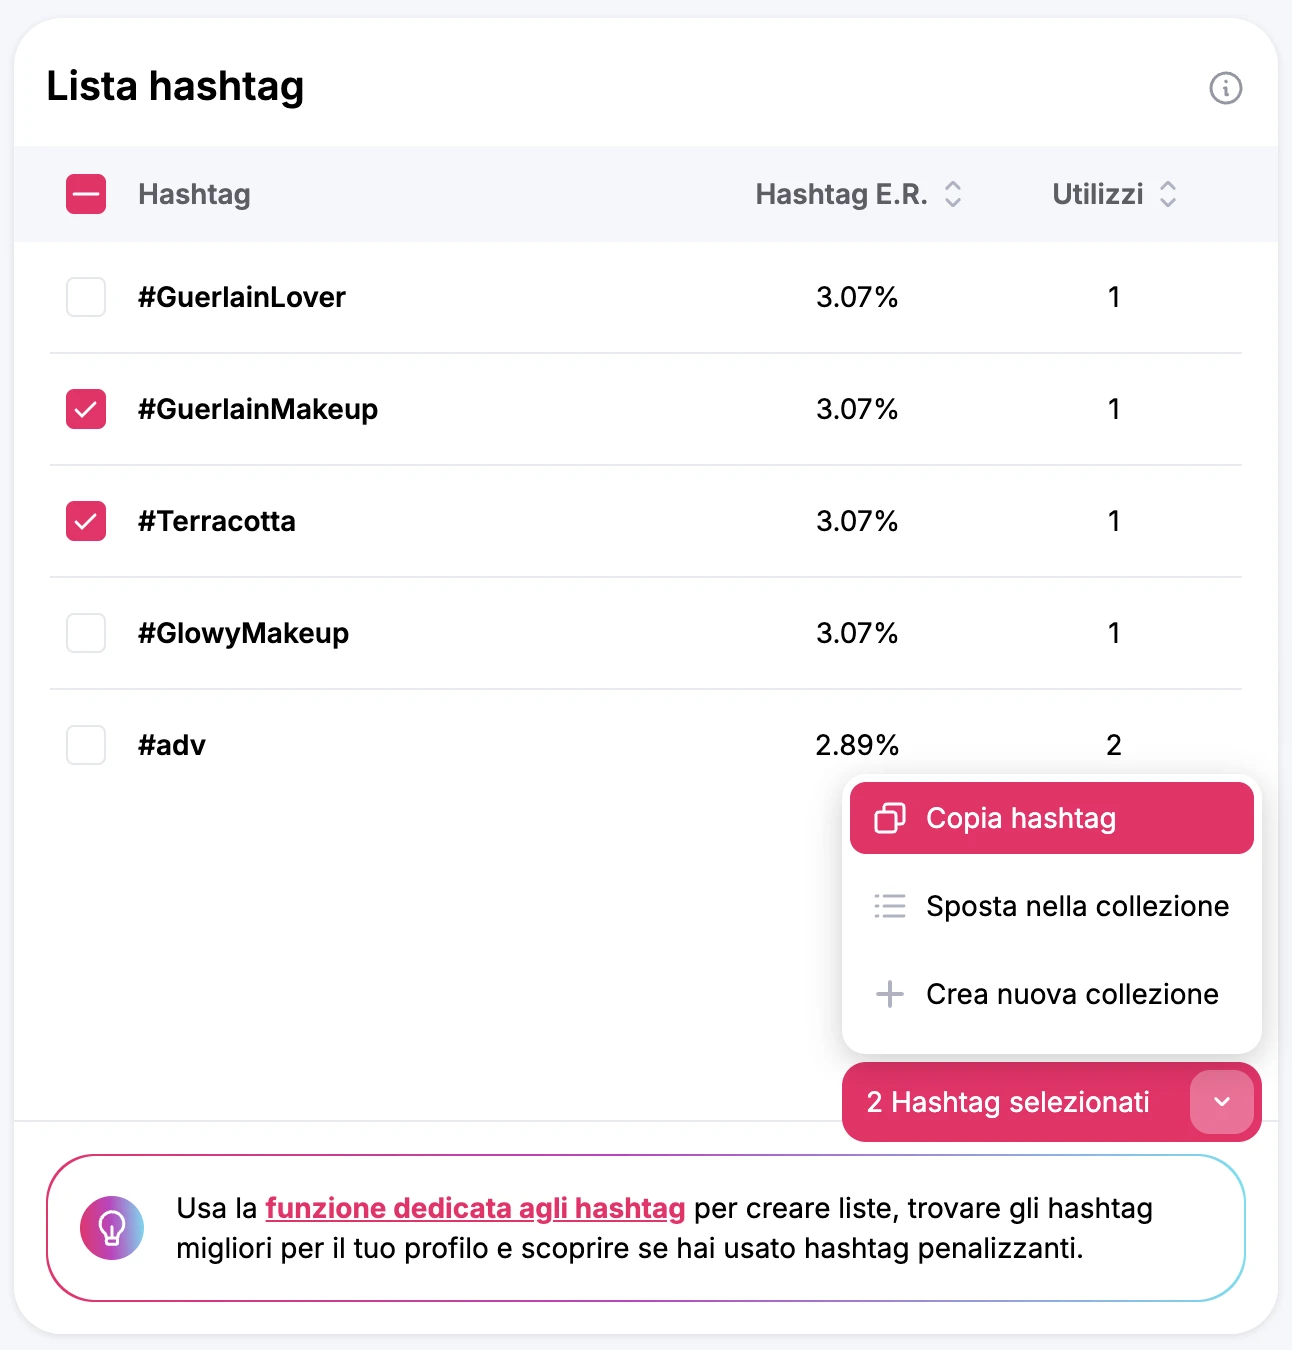Screen dimensions: 1292x1350
Task: Click the 2 Hashtag selezionati button
Action: 1008,1102
